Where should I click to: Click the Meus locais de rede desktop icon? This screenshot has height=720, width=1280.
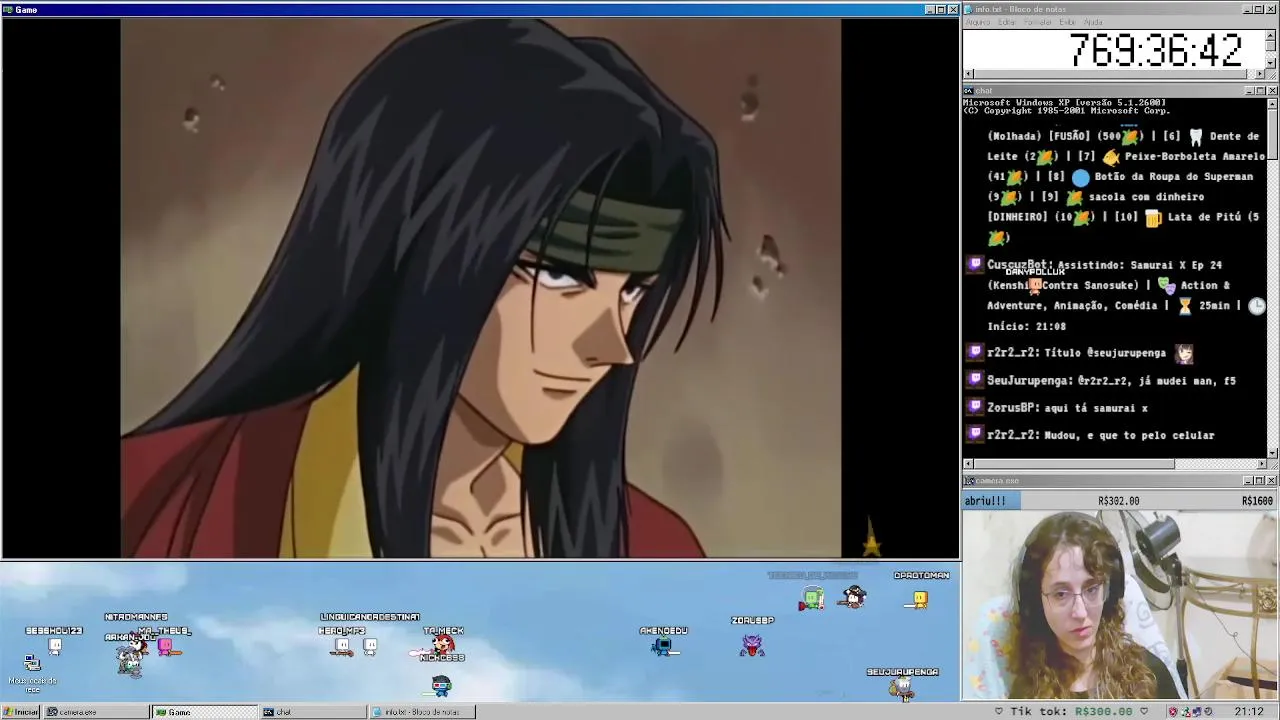point(32,672)
